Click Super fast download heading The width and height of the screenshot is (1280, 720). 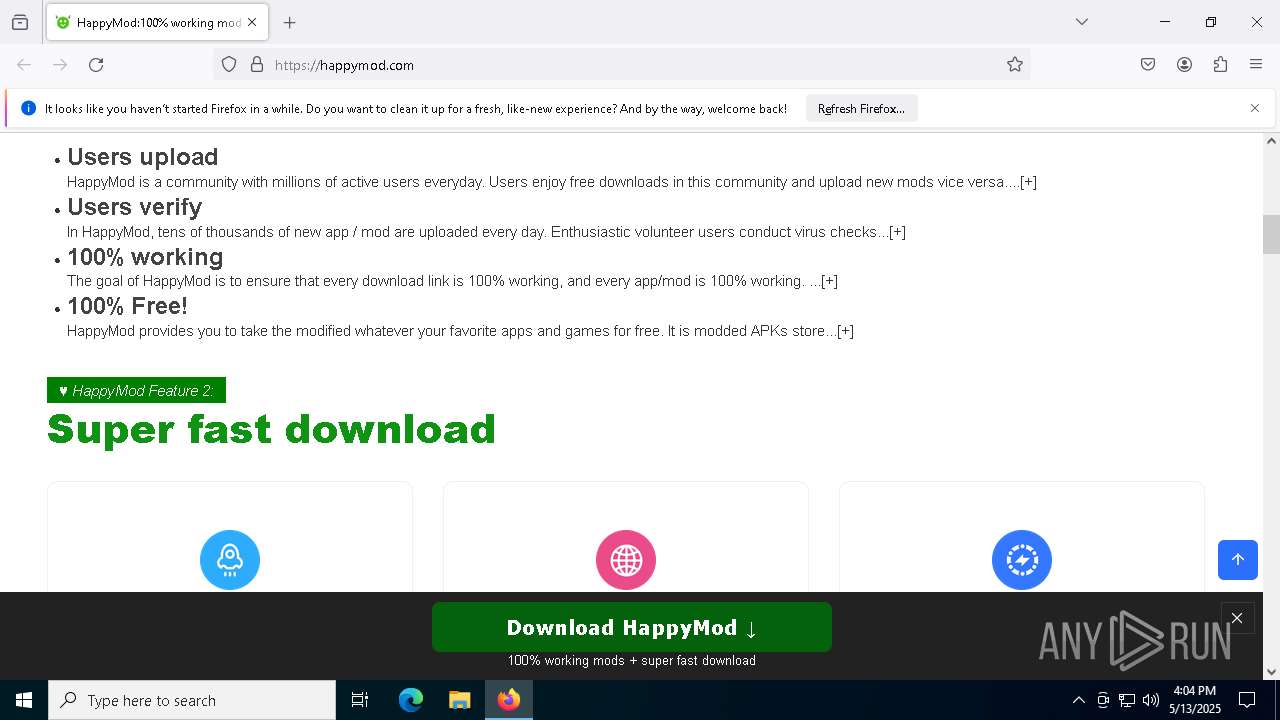(x=271, y=429)
